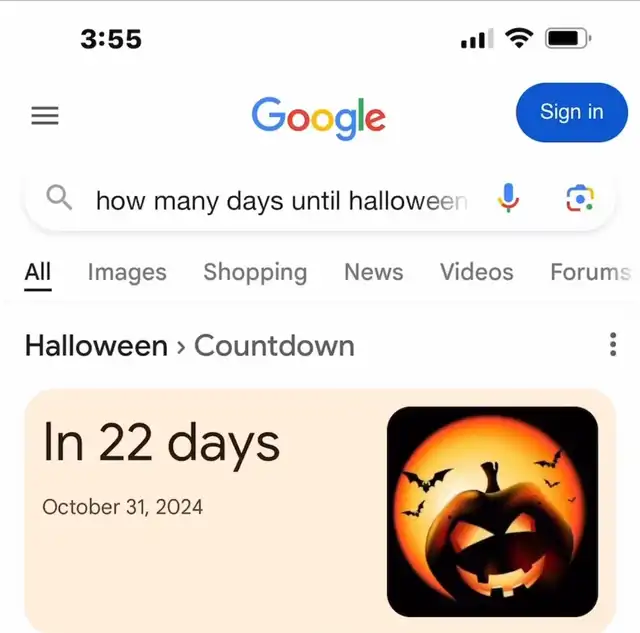Open Google Lens camera search icon
The width and height of the screenshot is (640, 633).
580,198
